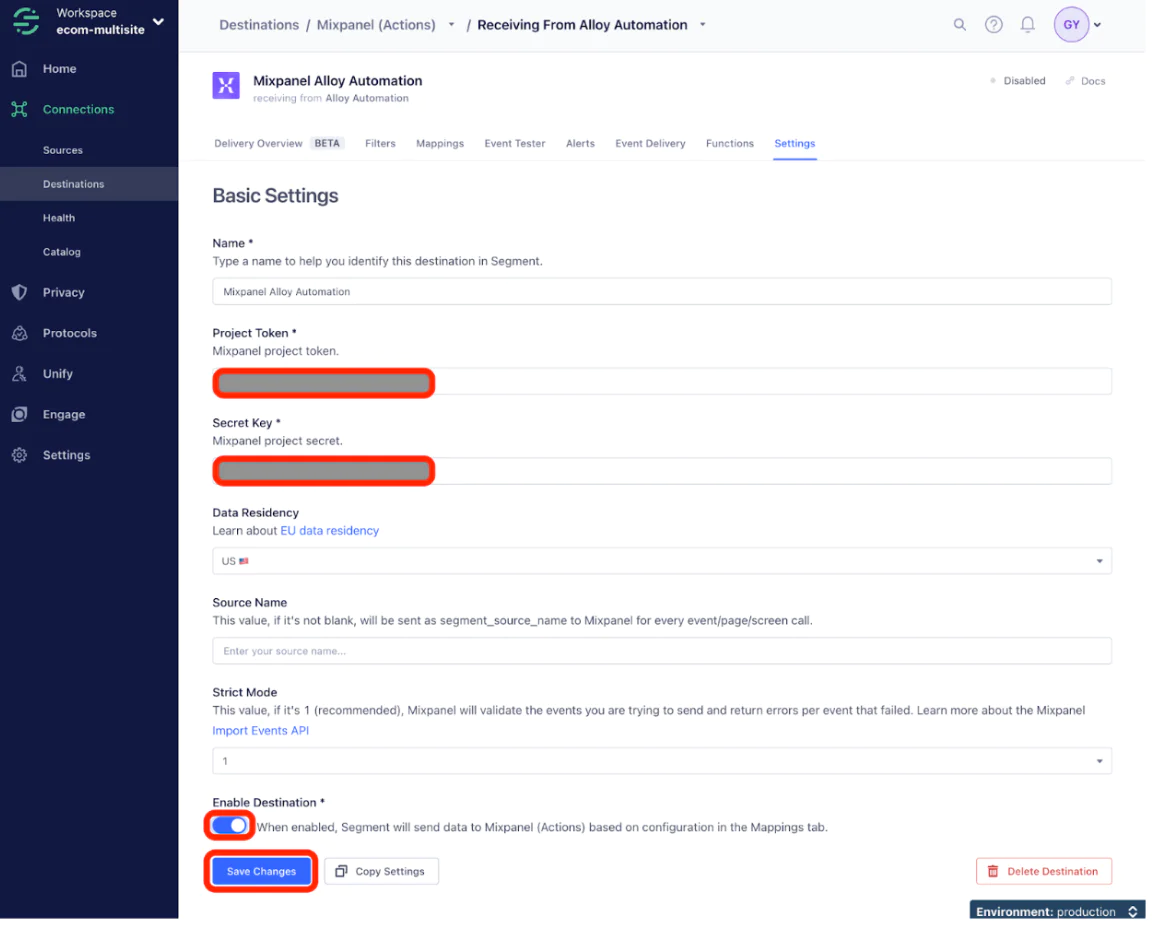Screen dimensions: 1152x925
Task: Click the Delete Destination button
Action: point(1043,871)
